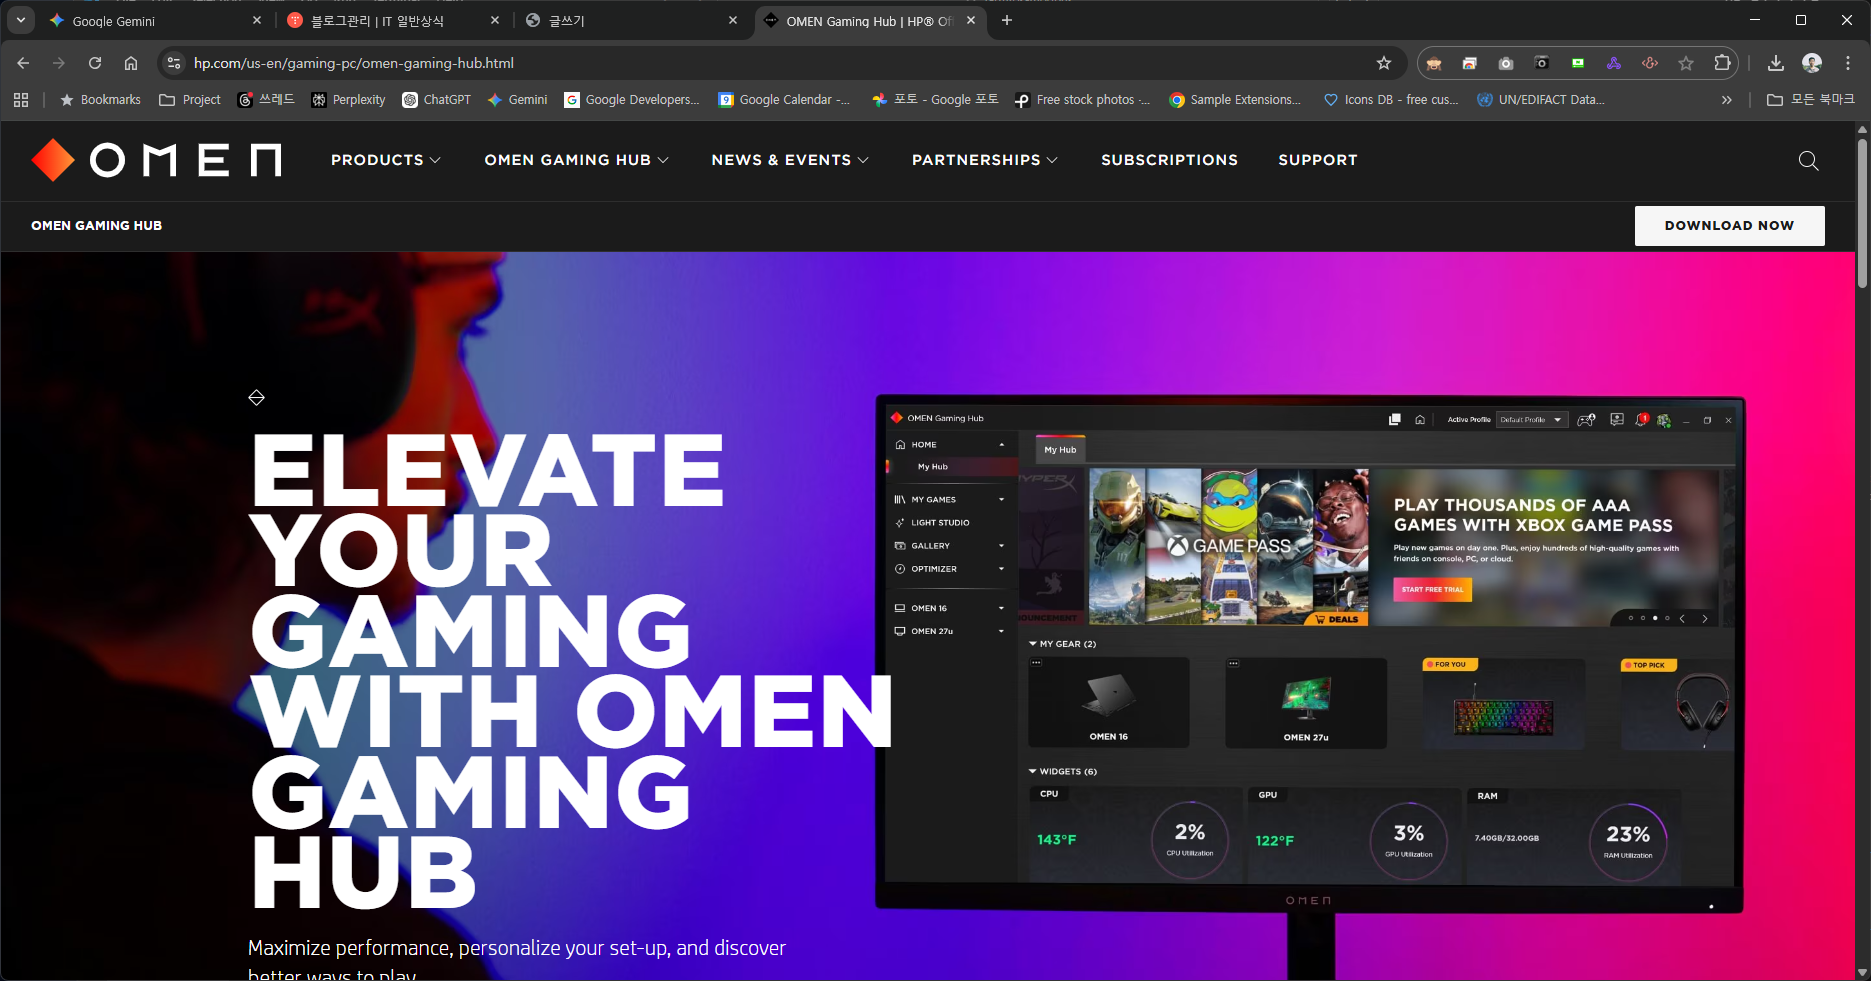Click the browser forward arrow
The width and height of the screenshot is (1871, 981).
coord(59,63)
